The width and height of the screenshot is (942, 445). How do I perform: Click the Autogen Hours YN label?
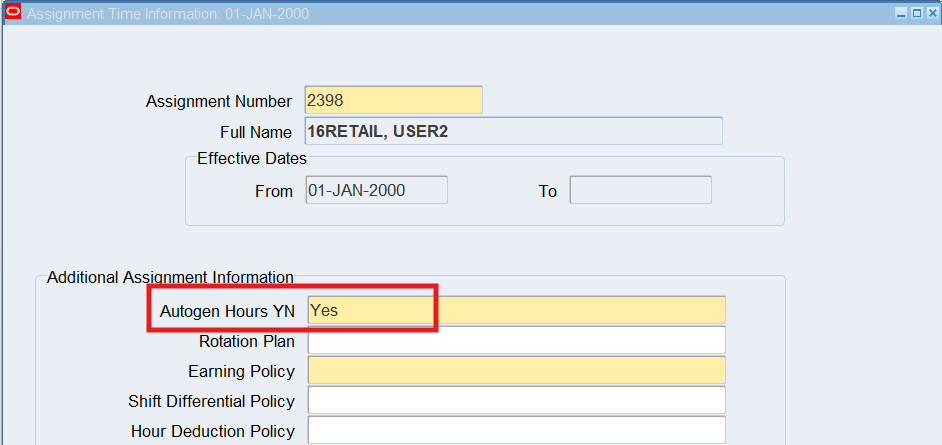tap(227, 311)
